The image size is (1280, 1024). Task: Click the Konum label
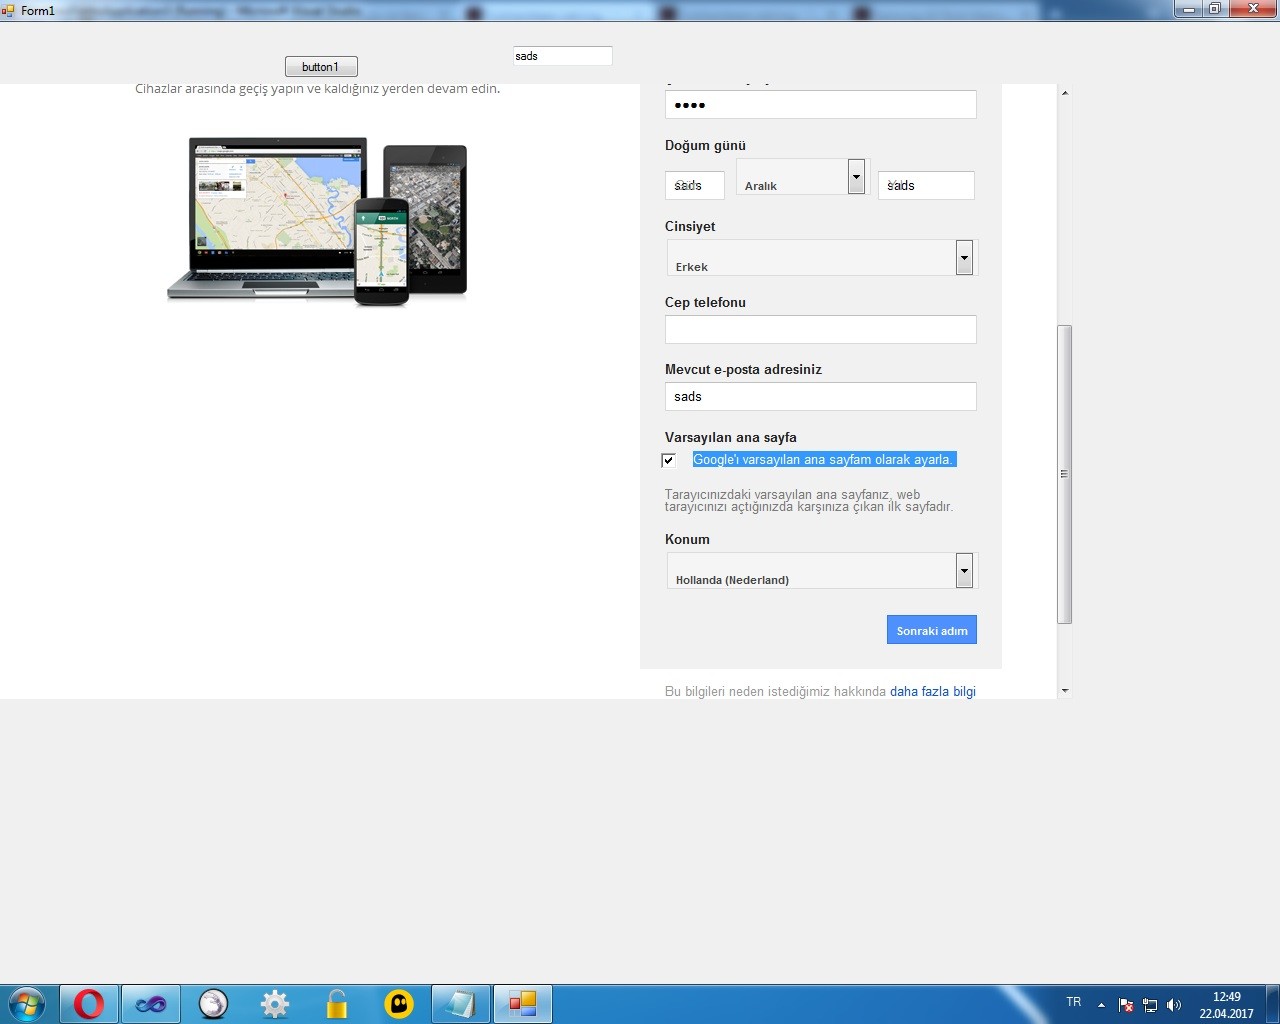click(687, 539)
